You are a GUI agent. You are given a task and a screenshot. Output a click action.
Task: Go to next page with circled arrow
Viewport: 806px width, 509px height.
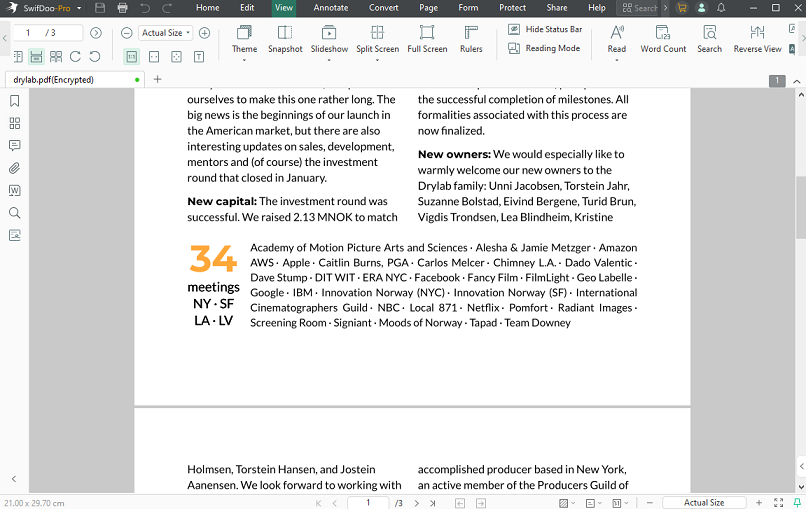(96, 33)
